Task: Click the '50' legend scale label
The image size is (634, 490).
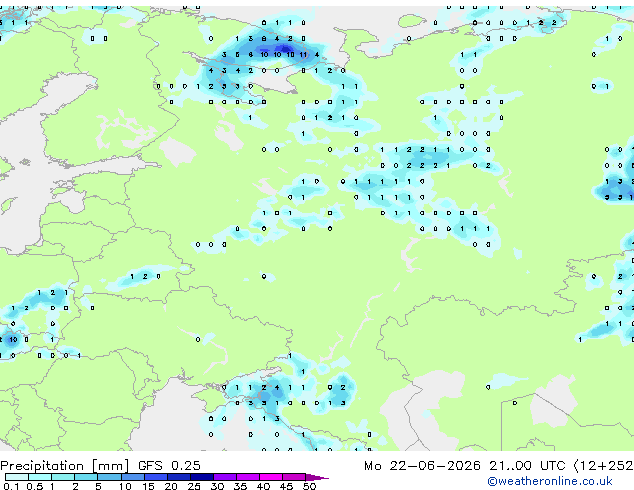Action: tap(309, 486)
